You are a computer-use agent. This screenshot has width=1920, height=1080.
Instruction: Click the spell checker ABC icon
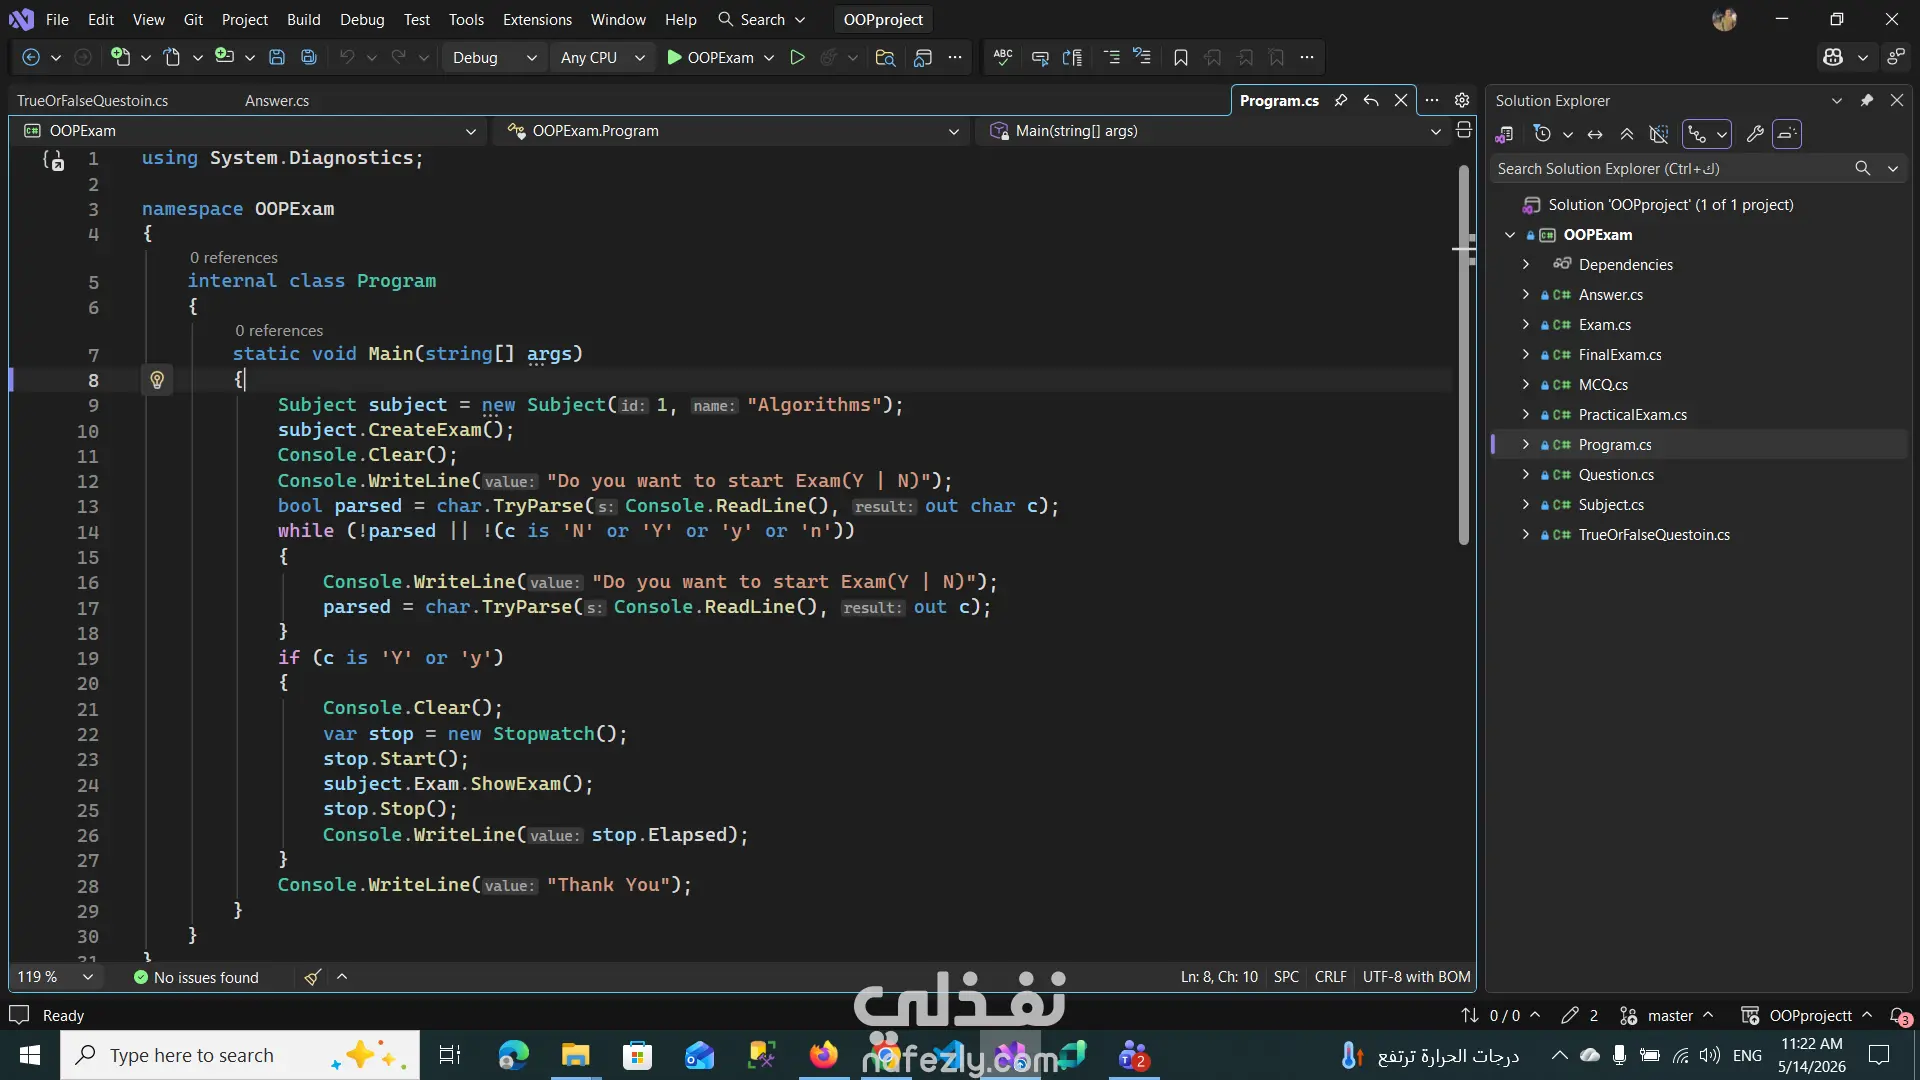coord(1003,58)
